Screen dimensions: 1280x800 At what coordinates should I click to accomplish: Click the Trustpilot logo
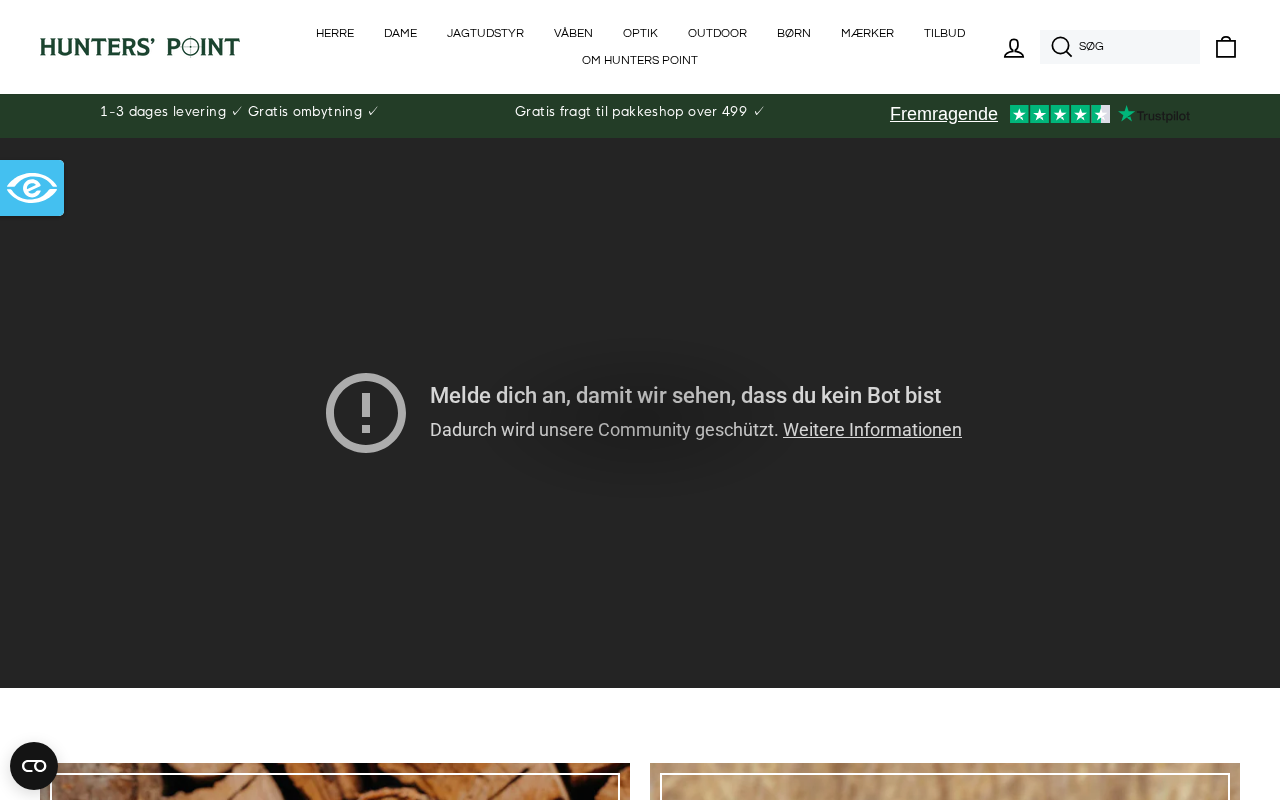click(x=1154, y=114)
